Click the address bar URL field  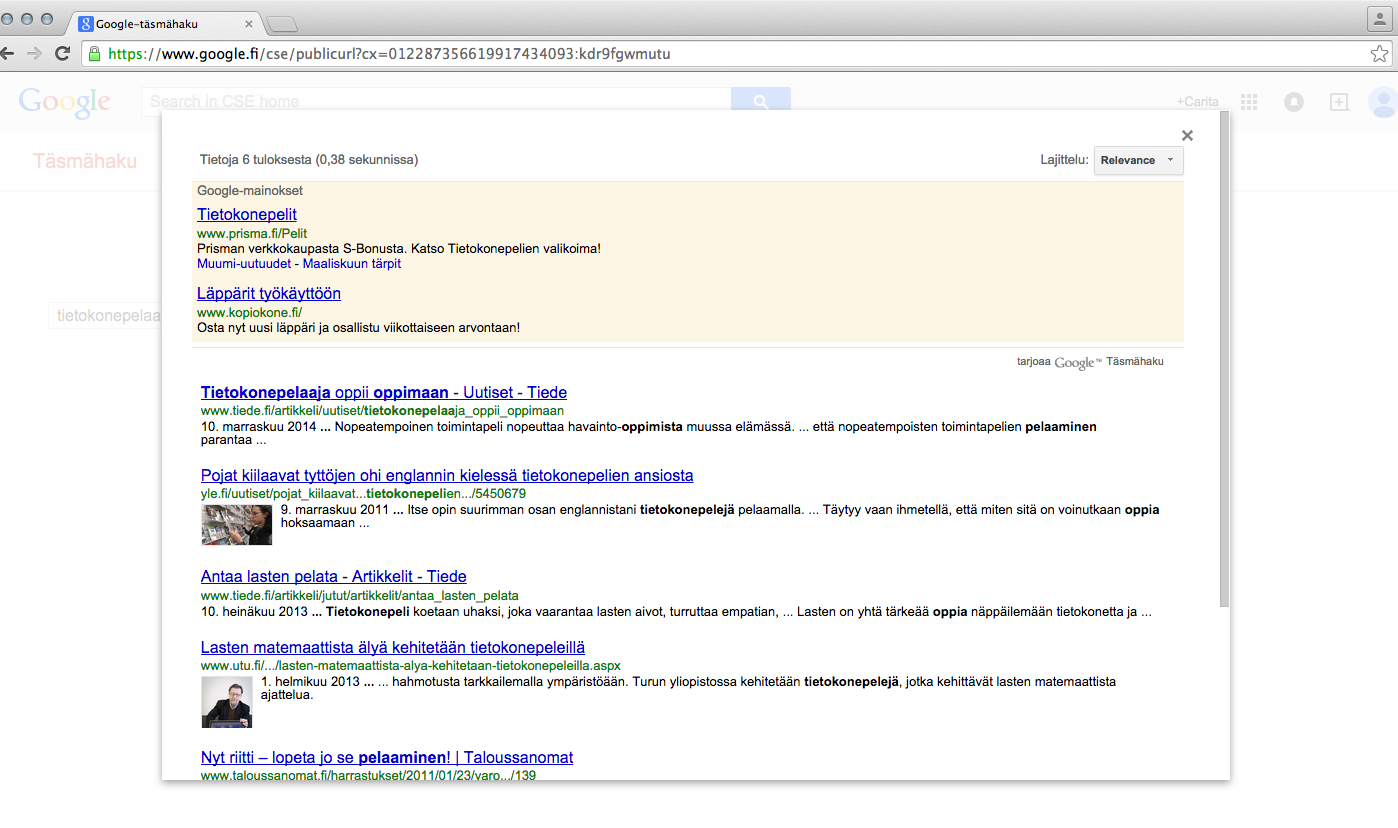coord(737,54)
